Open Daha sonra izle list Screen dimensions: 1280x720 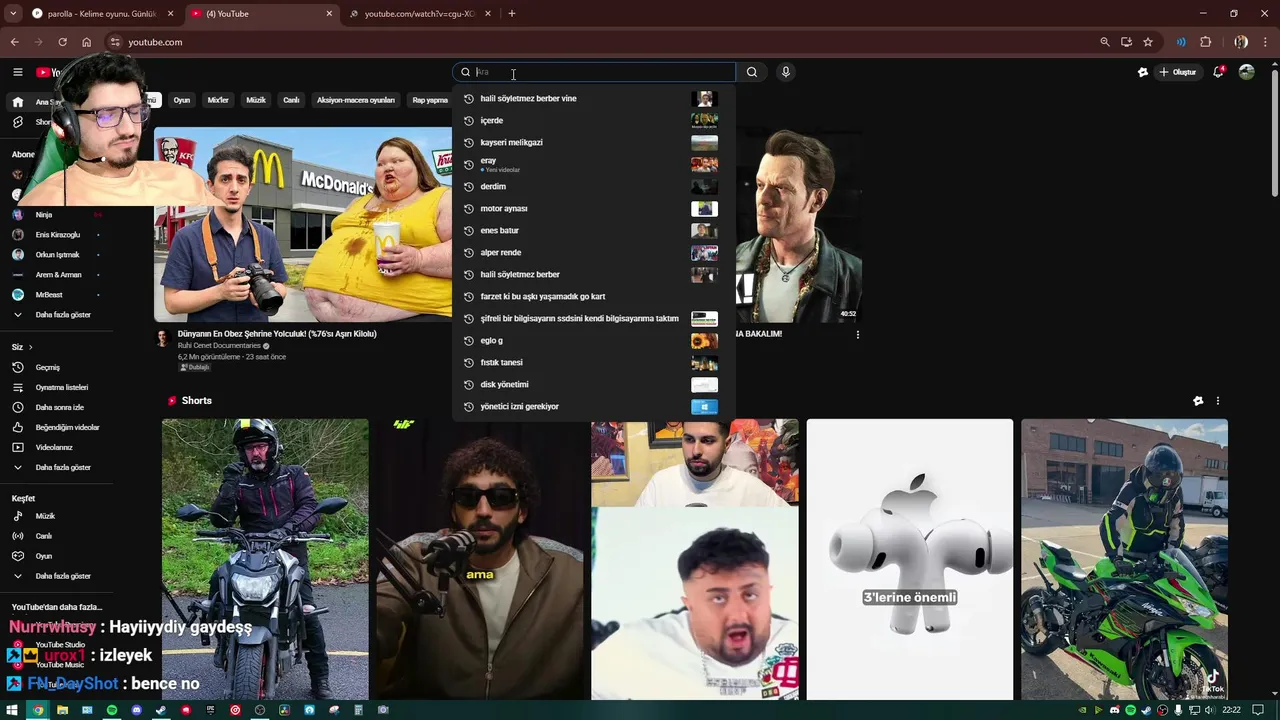point(62,407)
